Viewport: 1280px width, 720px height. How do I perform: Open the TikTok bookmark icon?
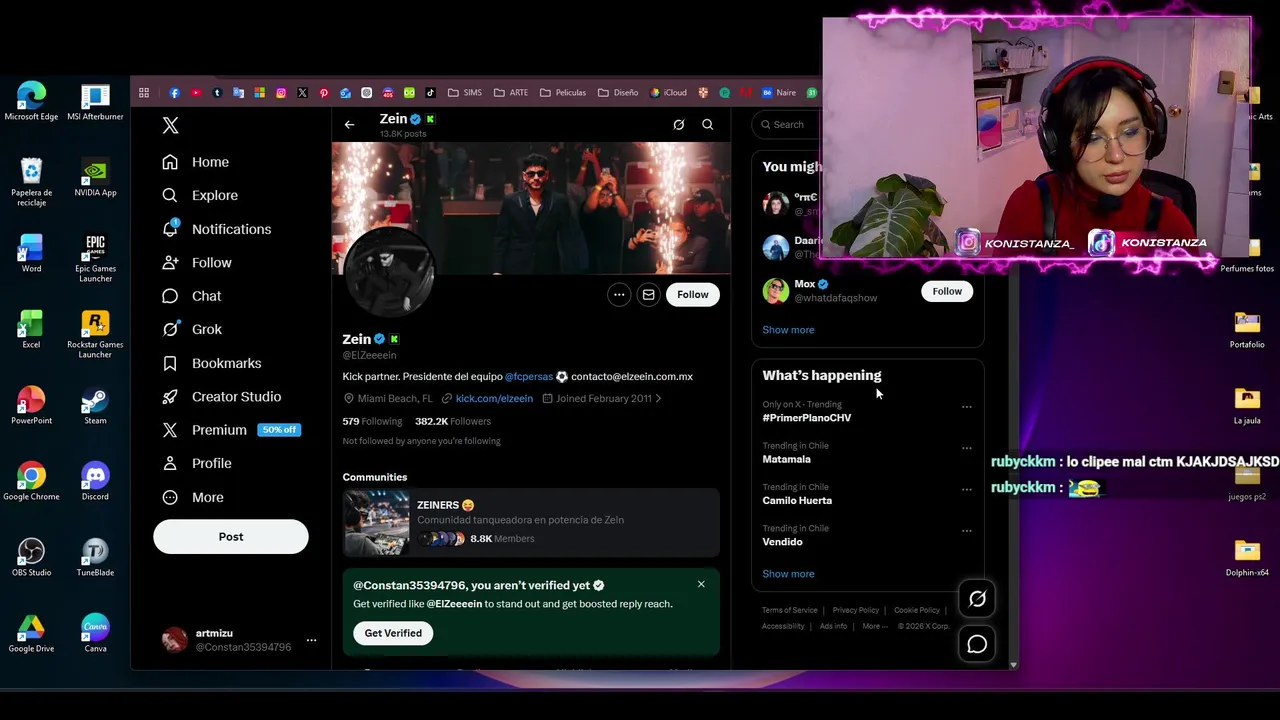coord(430,93)
